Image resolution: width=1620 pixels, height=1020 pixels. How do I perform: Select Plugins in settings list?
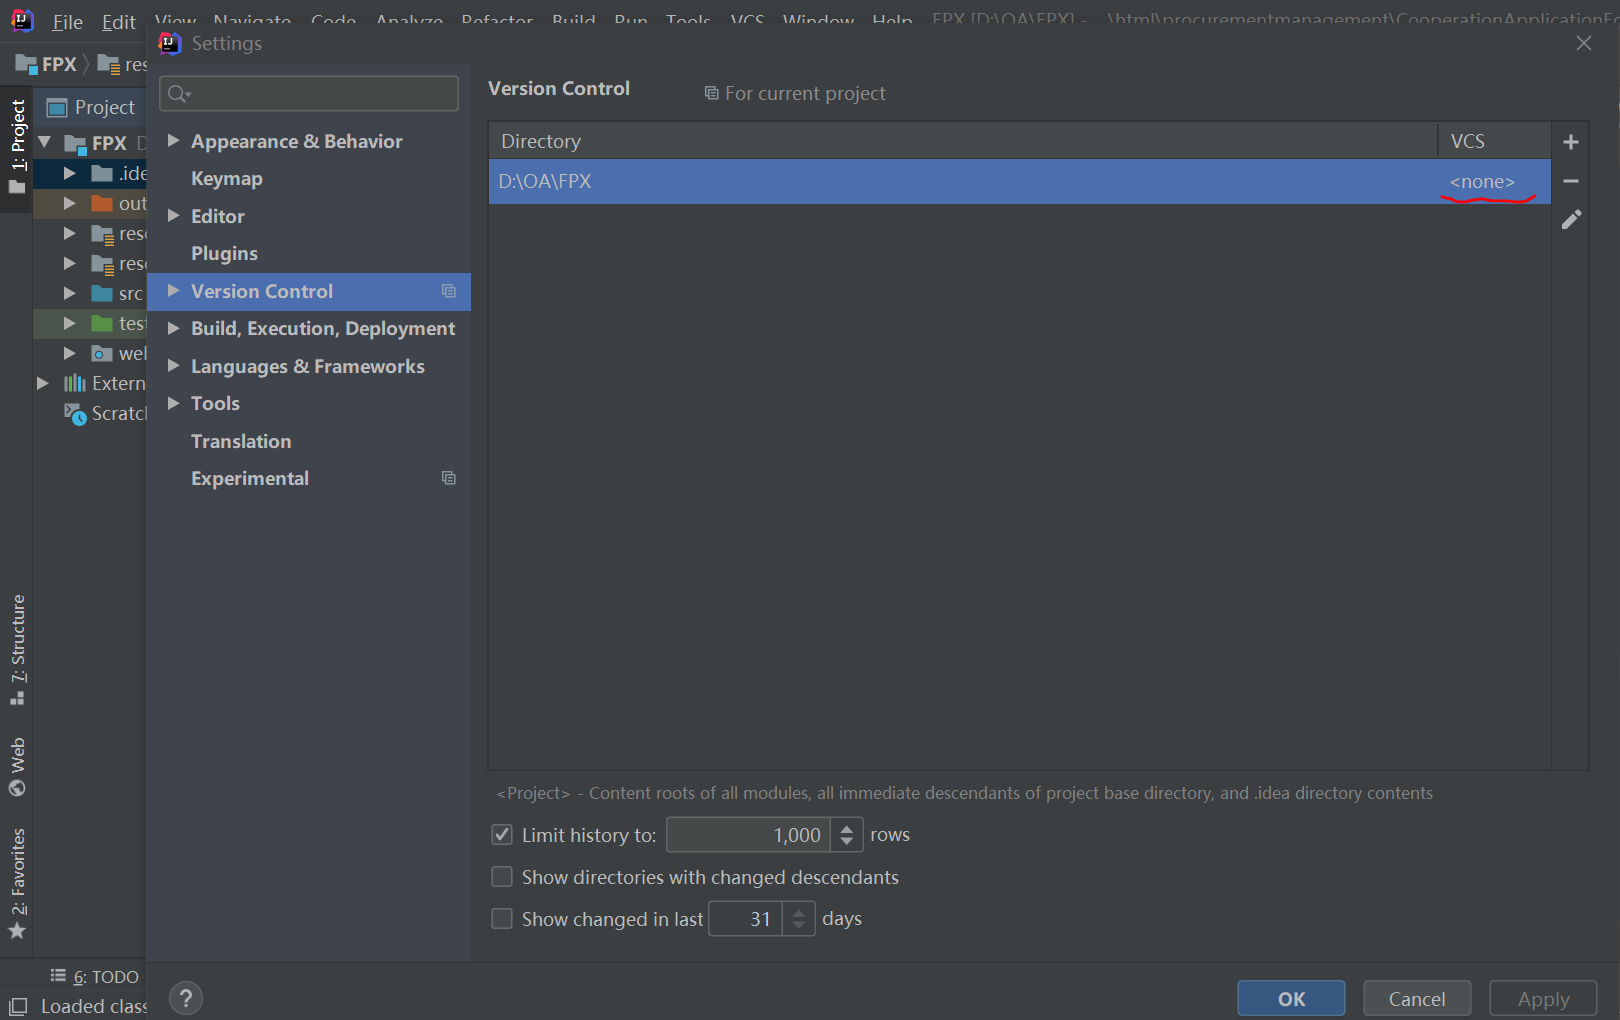point(224,254)
